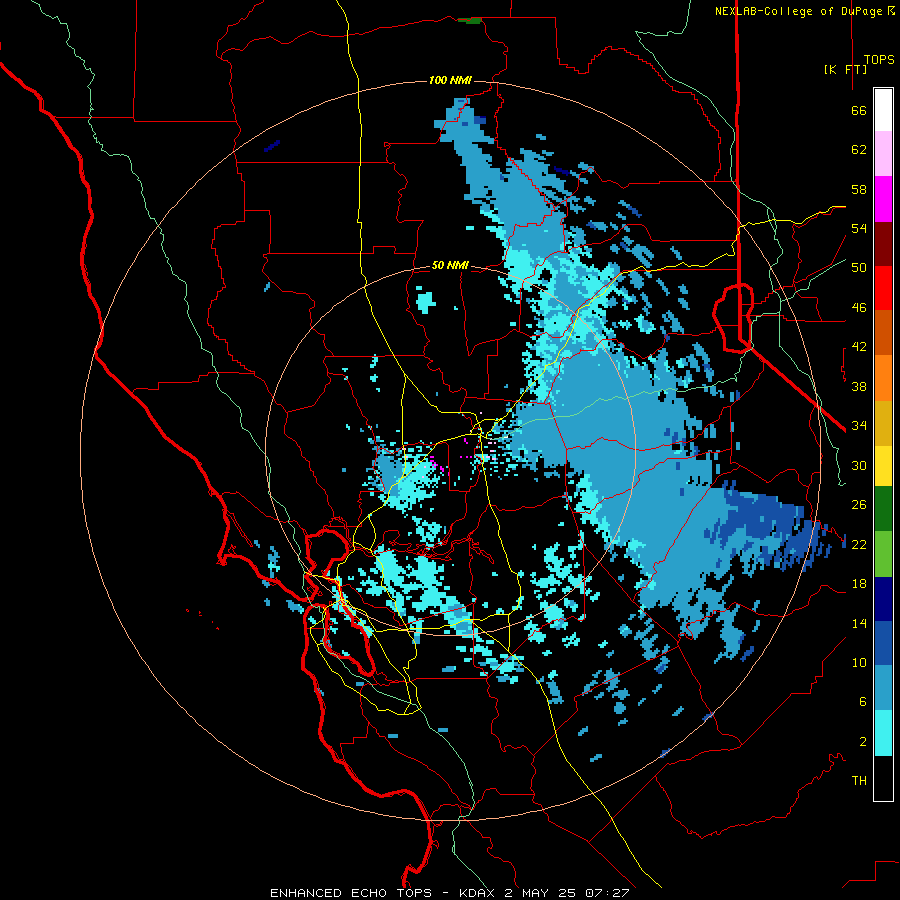Click the yellow 34 kft legend swatch

pos(883,466)
